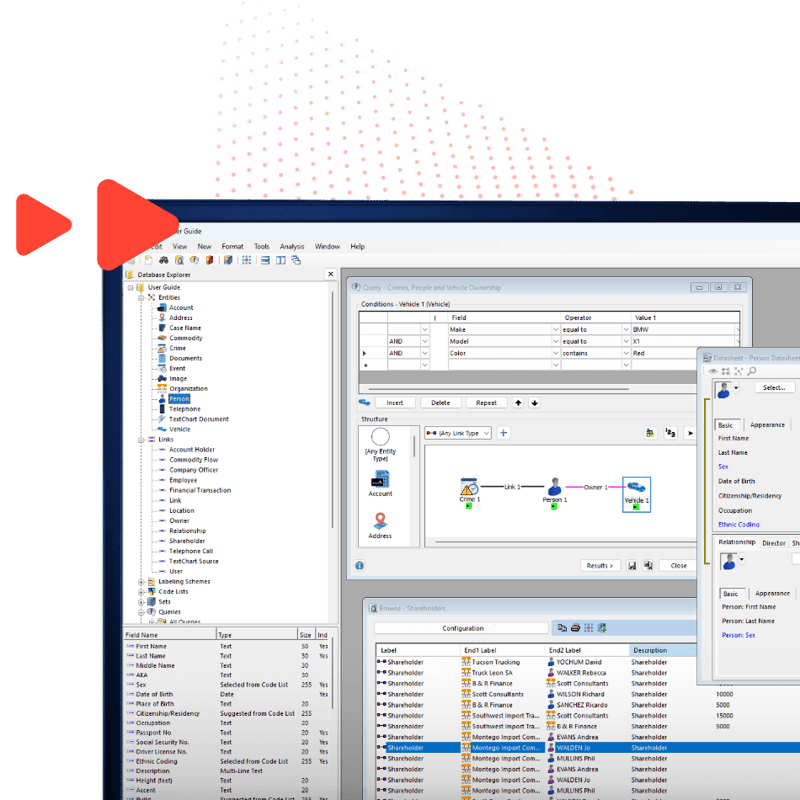This screenshot has width=800, height=800.
Task: Expand the Labeling Schemes tree node
Action: 140,581
